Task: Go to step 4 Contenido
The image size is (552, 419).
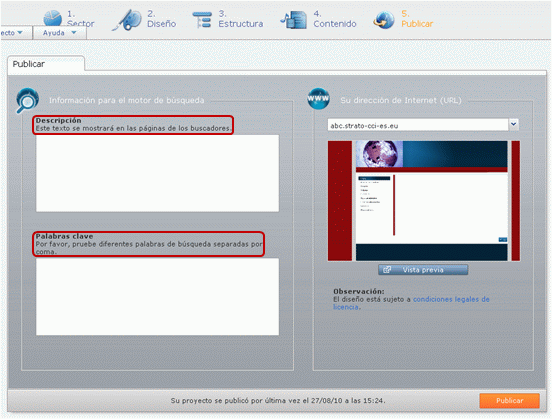Action: pyautogui.click(x=335, y=19)
